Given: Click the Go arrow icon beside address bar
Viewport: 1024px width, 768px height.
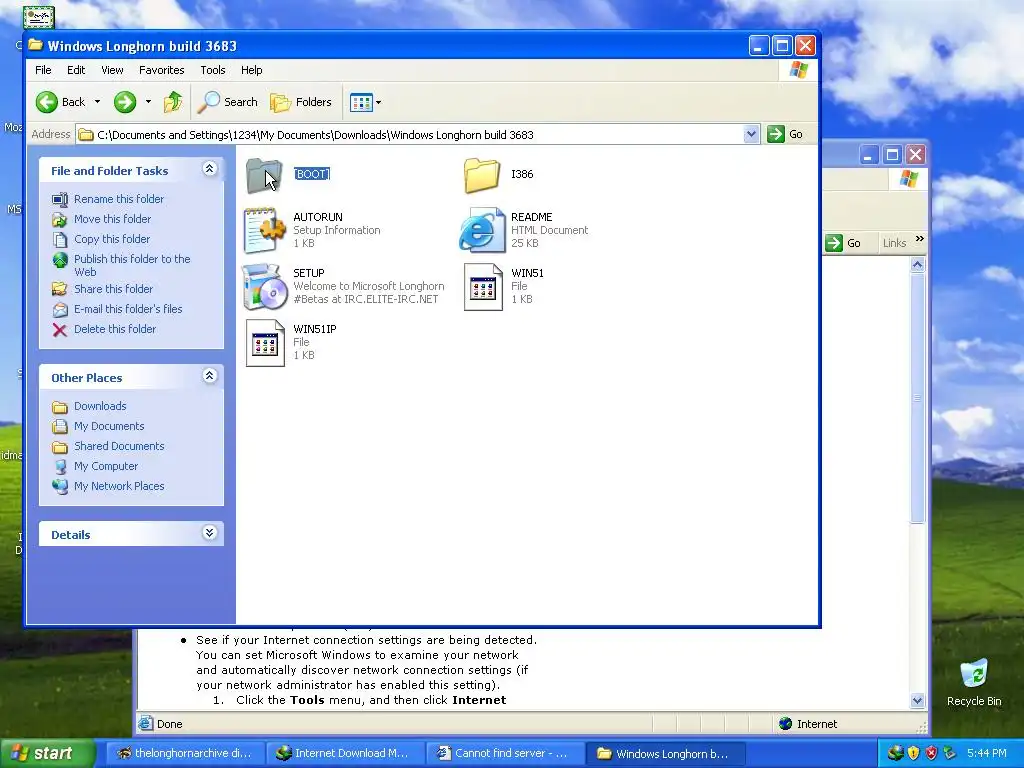Looking at the screenshot, I should (776, 134).
